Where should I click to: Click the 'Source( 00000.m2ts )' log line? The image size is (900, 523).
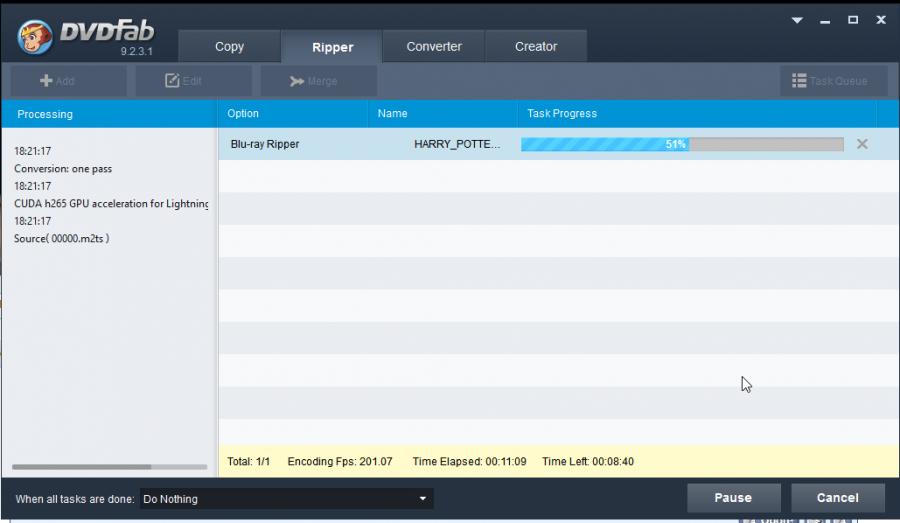click(x=61, y=238)
